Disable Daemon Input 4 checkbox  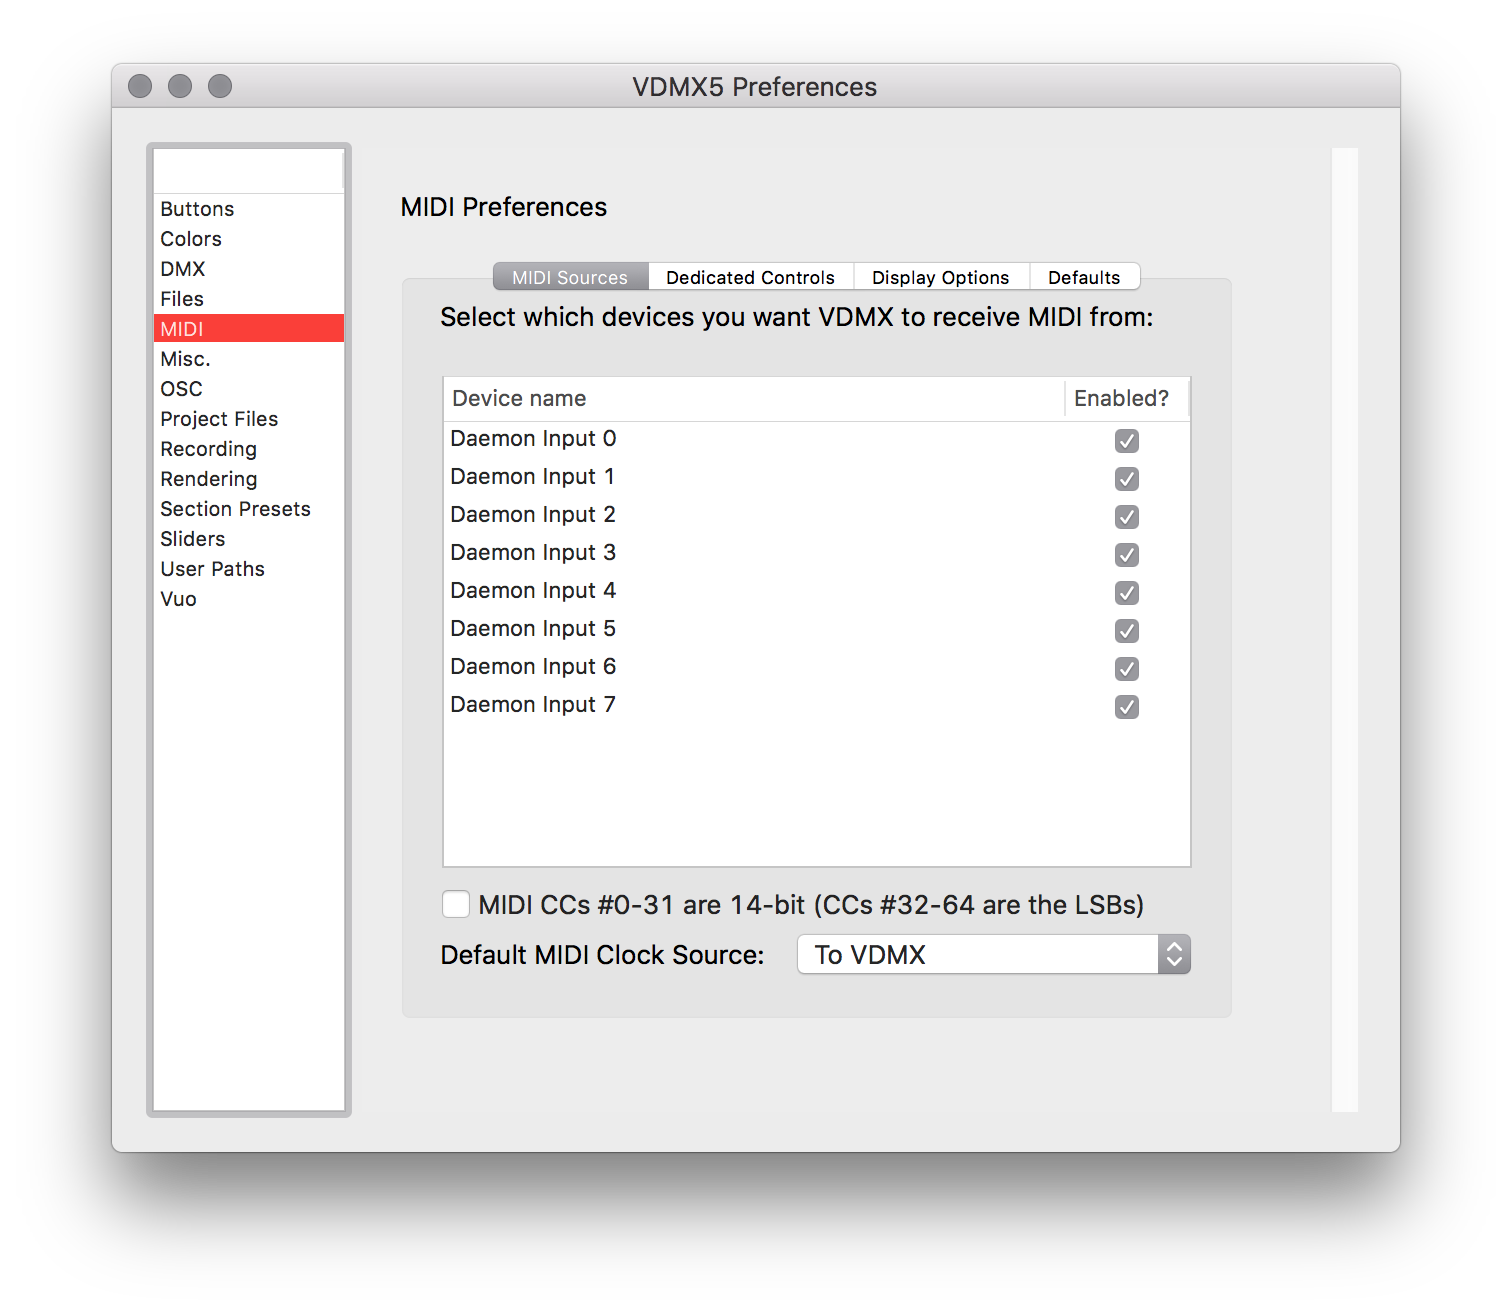(x=1126, y=593)
